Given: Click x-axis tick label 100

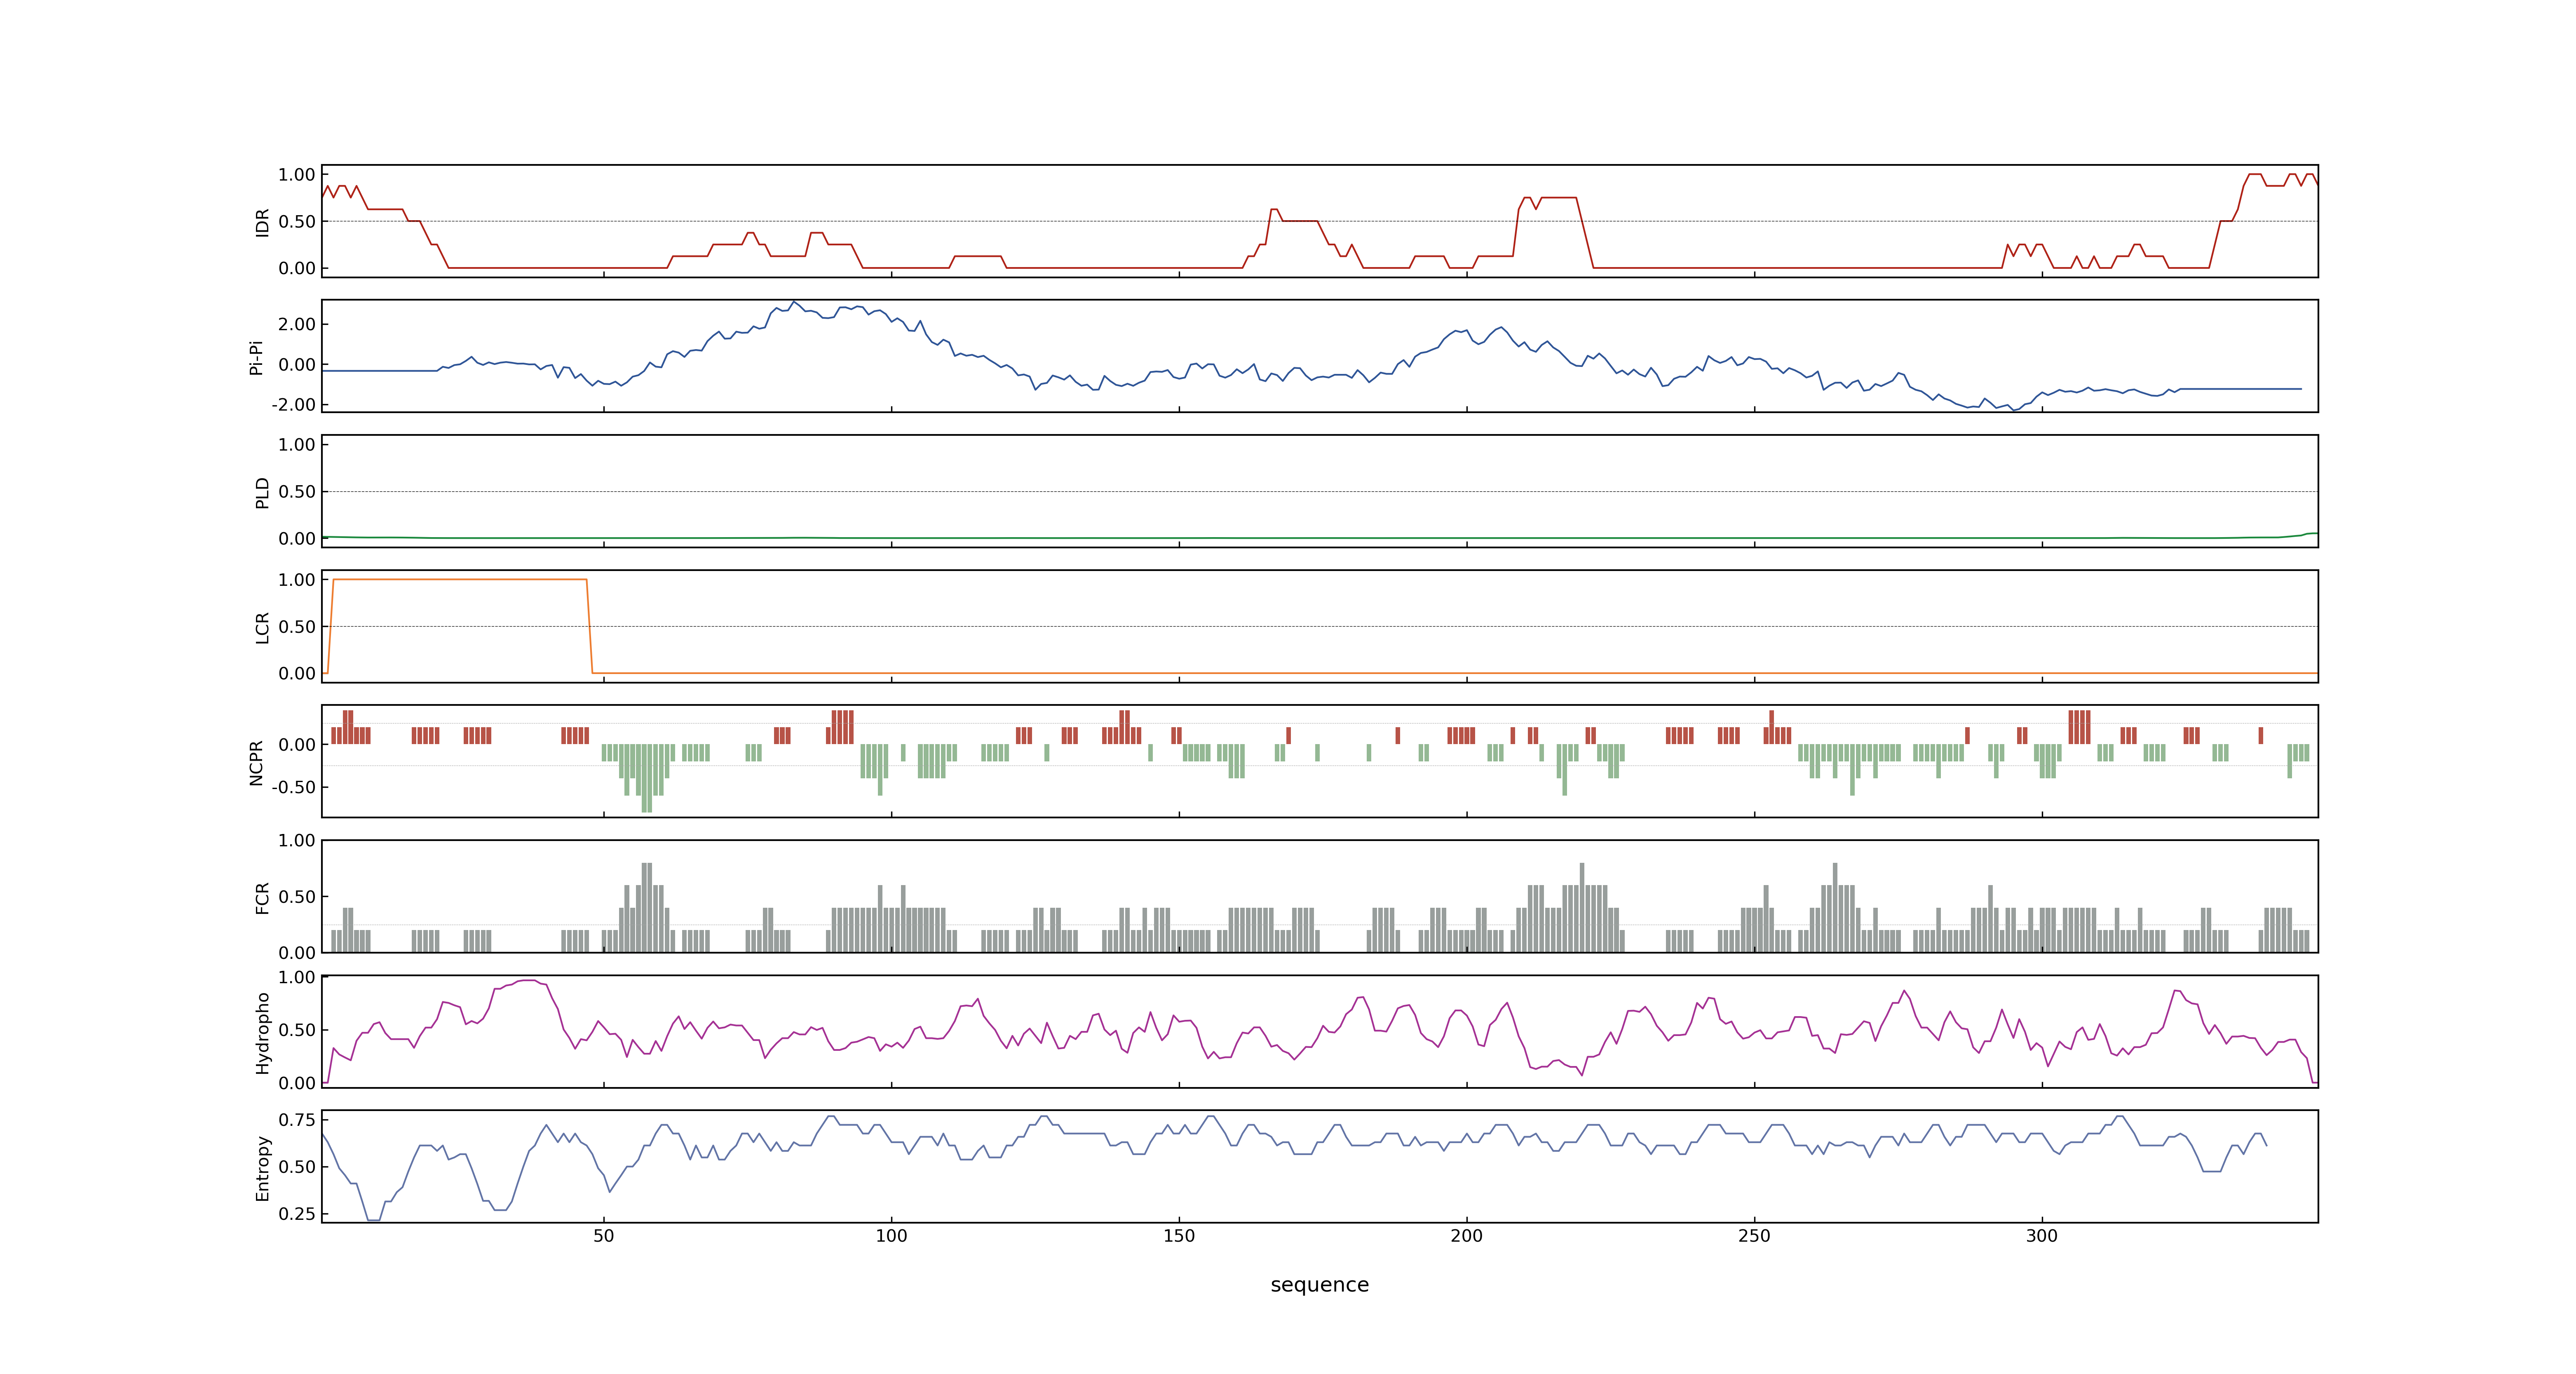Looking at the screenshot, I should point(891,1236).
